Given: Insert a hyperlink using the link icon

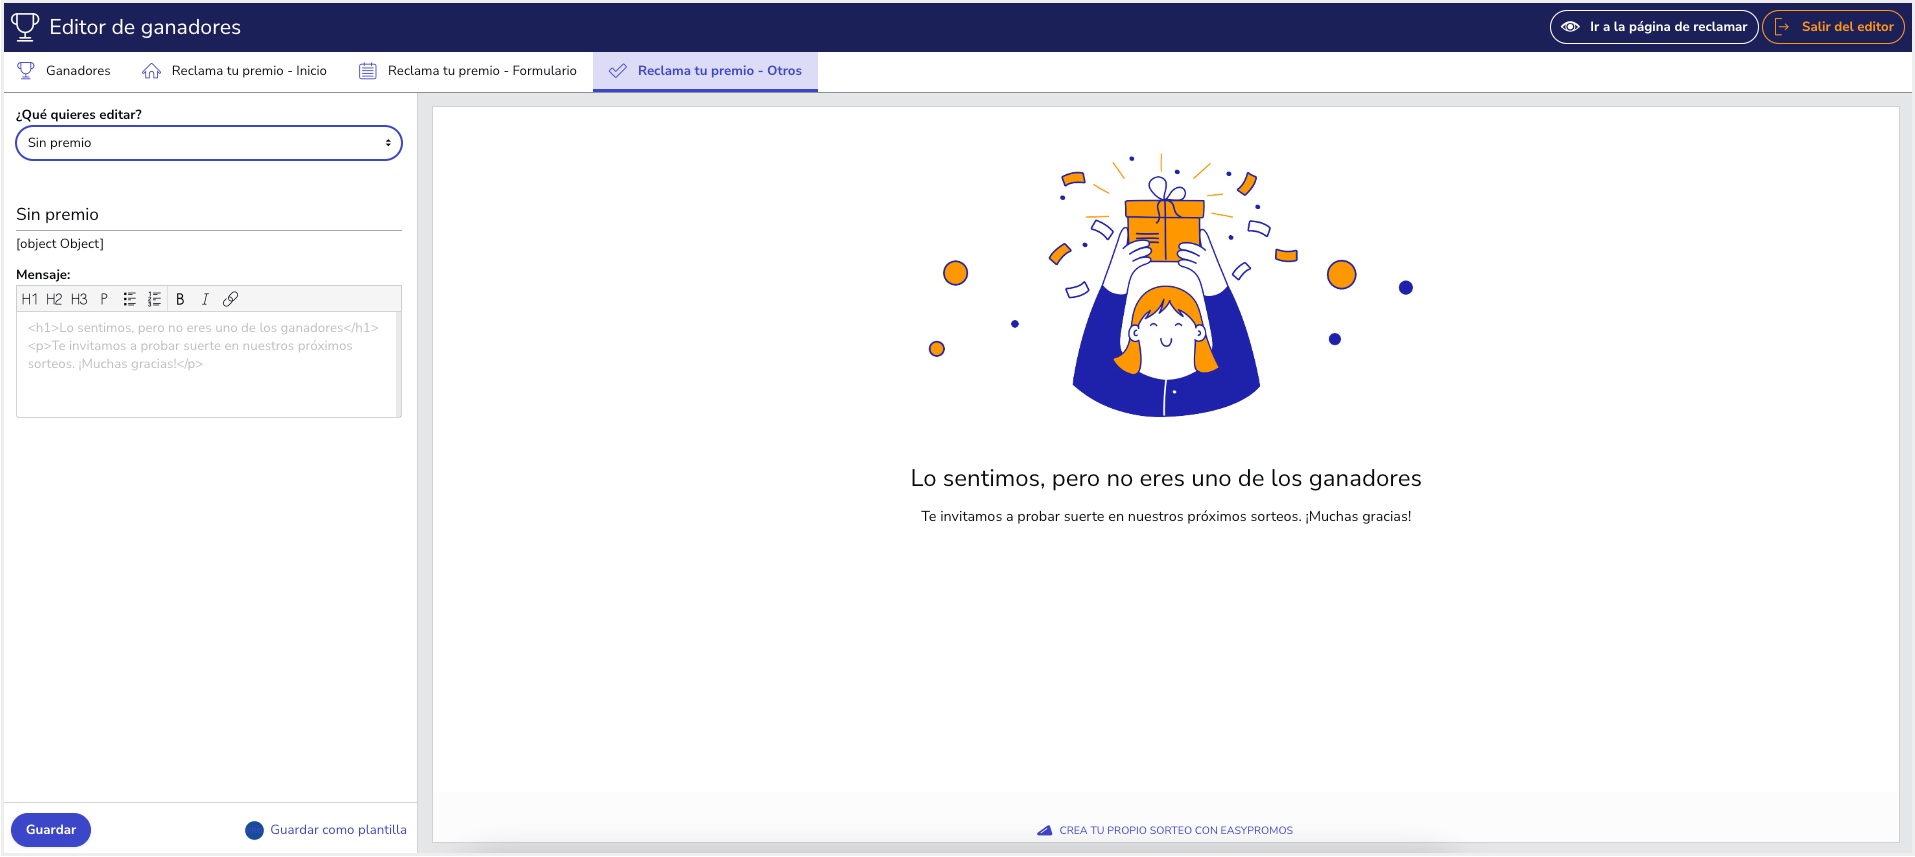Looking at the screenshot, I should 230,299.
